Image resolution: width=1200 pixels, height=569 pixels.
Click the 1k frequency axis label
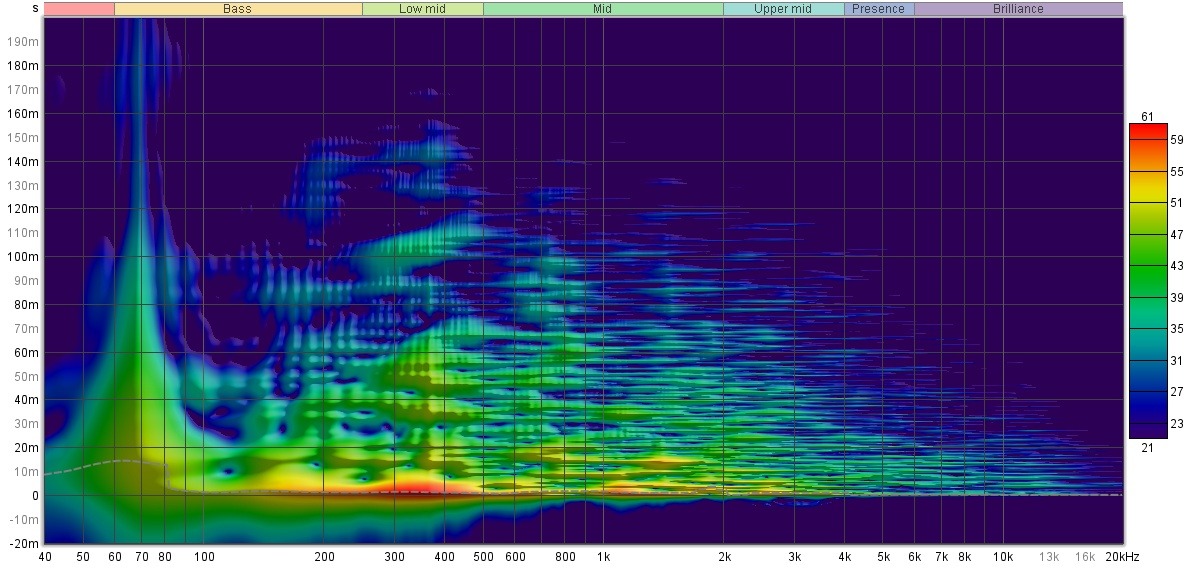[603, 557]
